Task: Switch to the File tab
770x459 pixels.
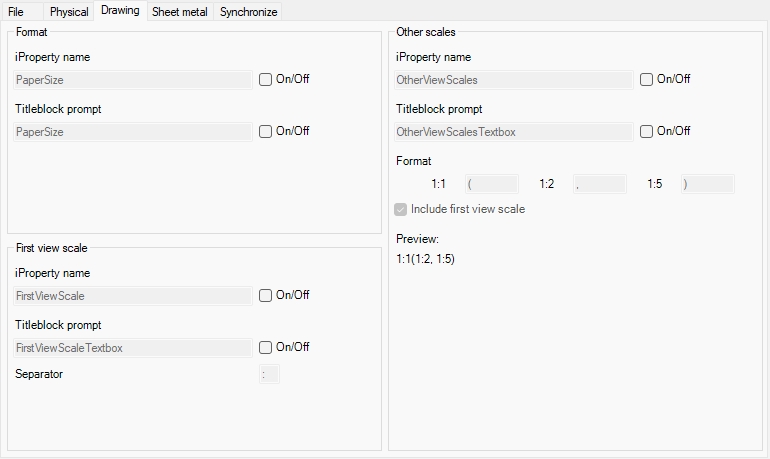Action: tap(16, 12)
